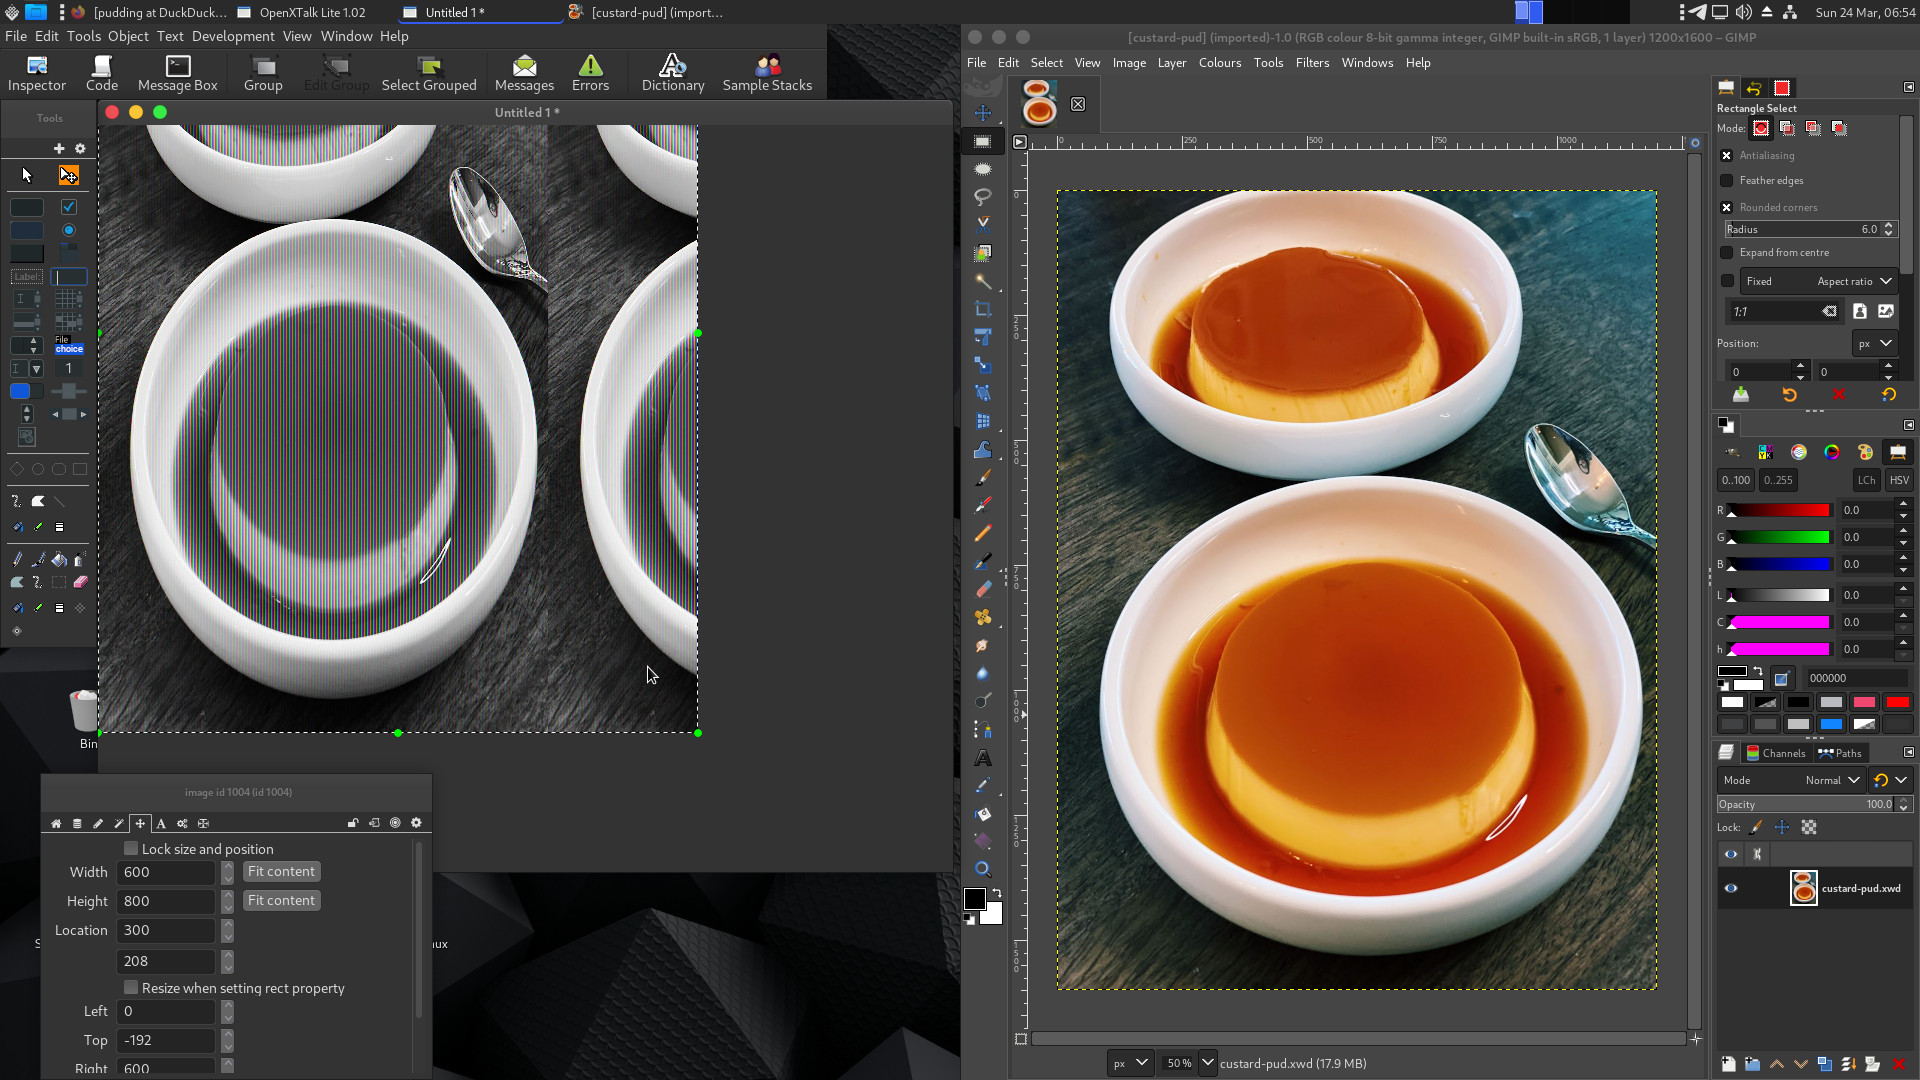The height and width of the screenshot is (1080, 1920).
Task: Click Fit content next to Height
Action: (x=281, y=900)
